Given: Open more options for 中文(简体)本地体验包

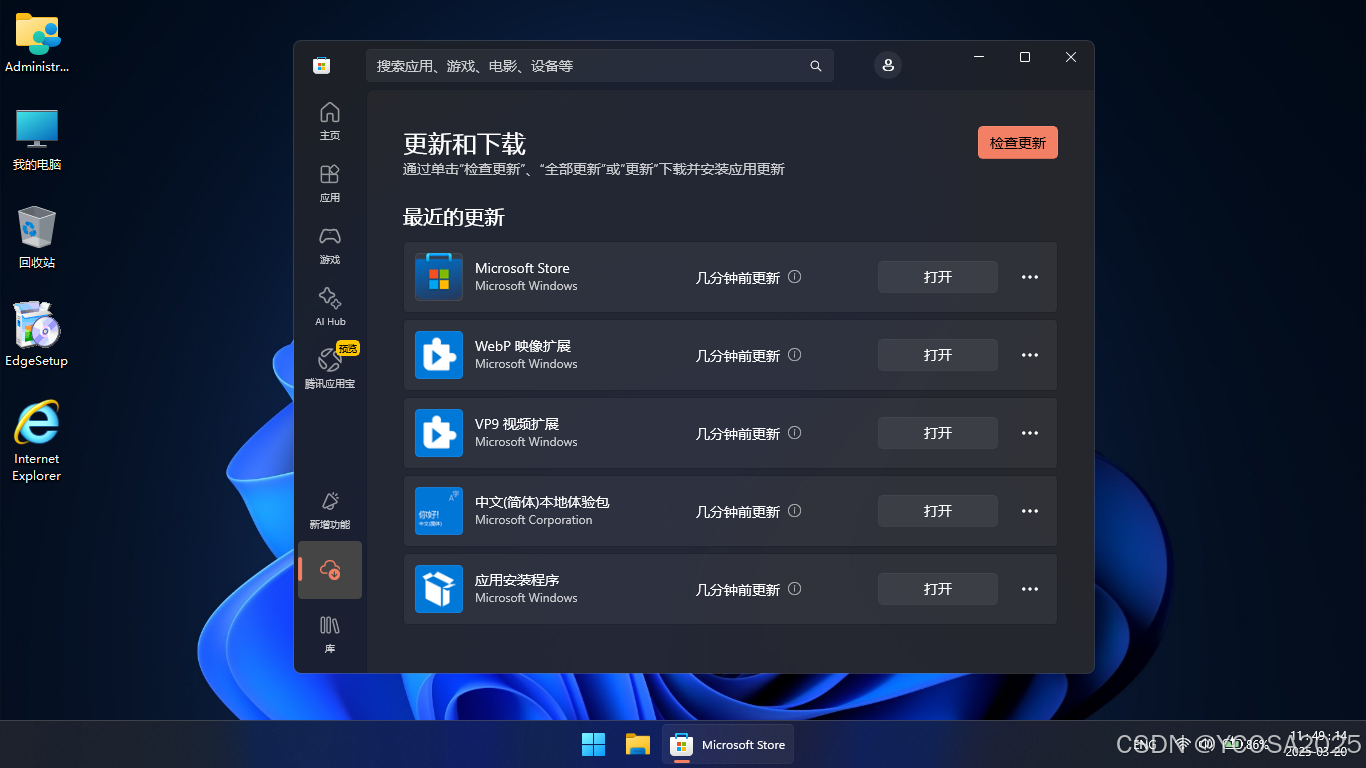Looking at the screenshot, I should point(1030,511).
